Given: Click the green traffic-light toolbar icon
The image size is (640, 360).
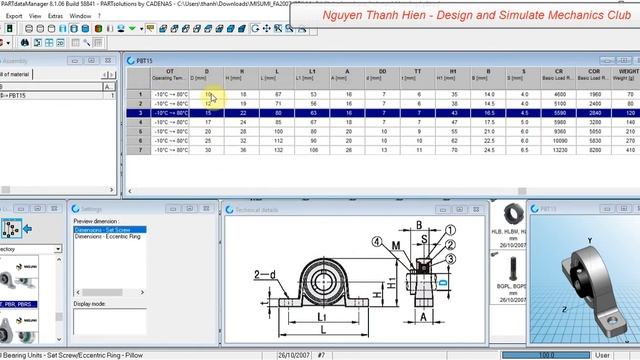Looking at the screenshot, I should (x=9, y=29).
